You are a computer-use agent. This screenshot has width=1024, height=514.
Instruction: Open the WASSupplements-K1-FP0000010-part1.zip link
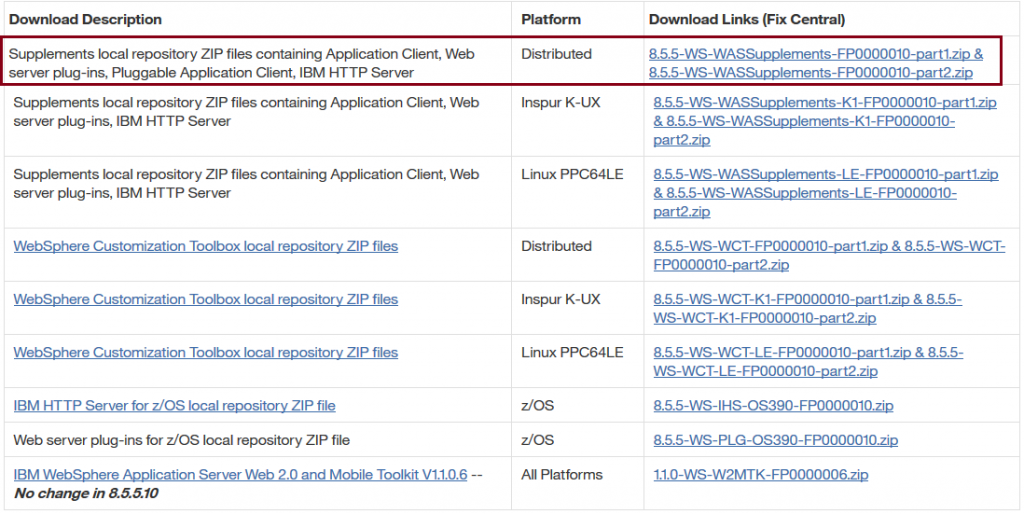pyautogui.click(x=824, y=102)
